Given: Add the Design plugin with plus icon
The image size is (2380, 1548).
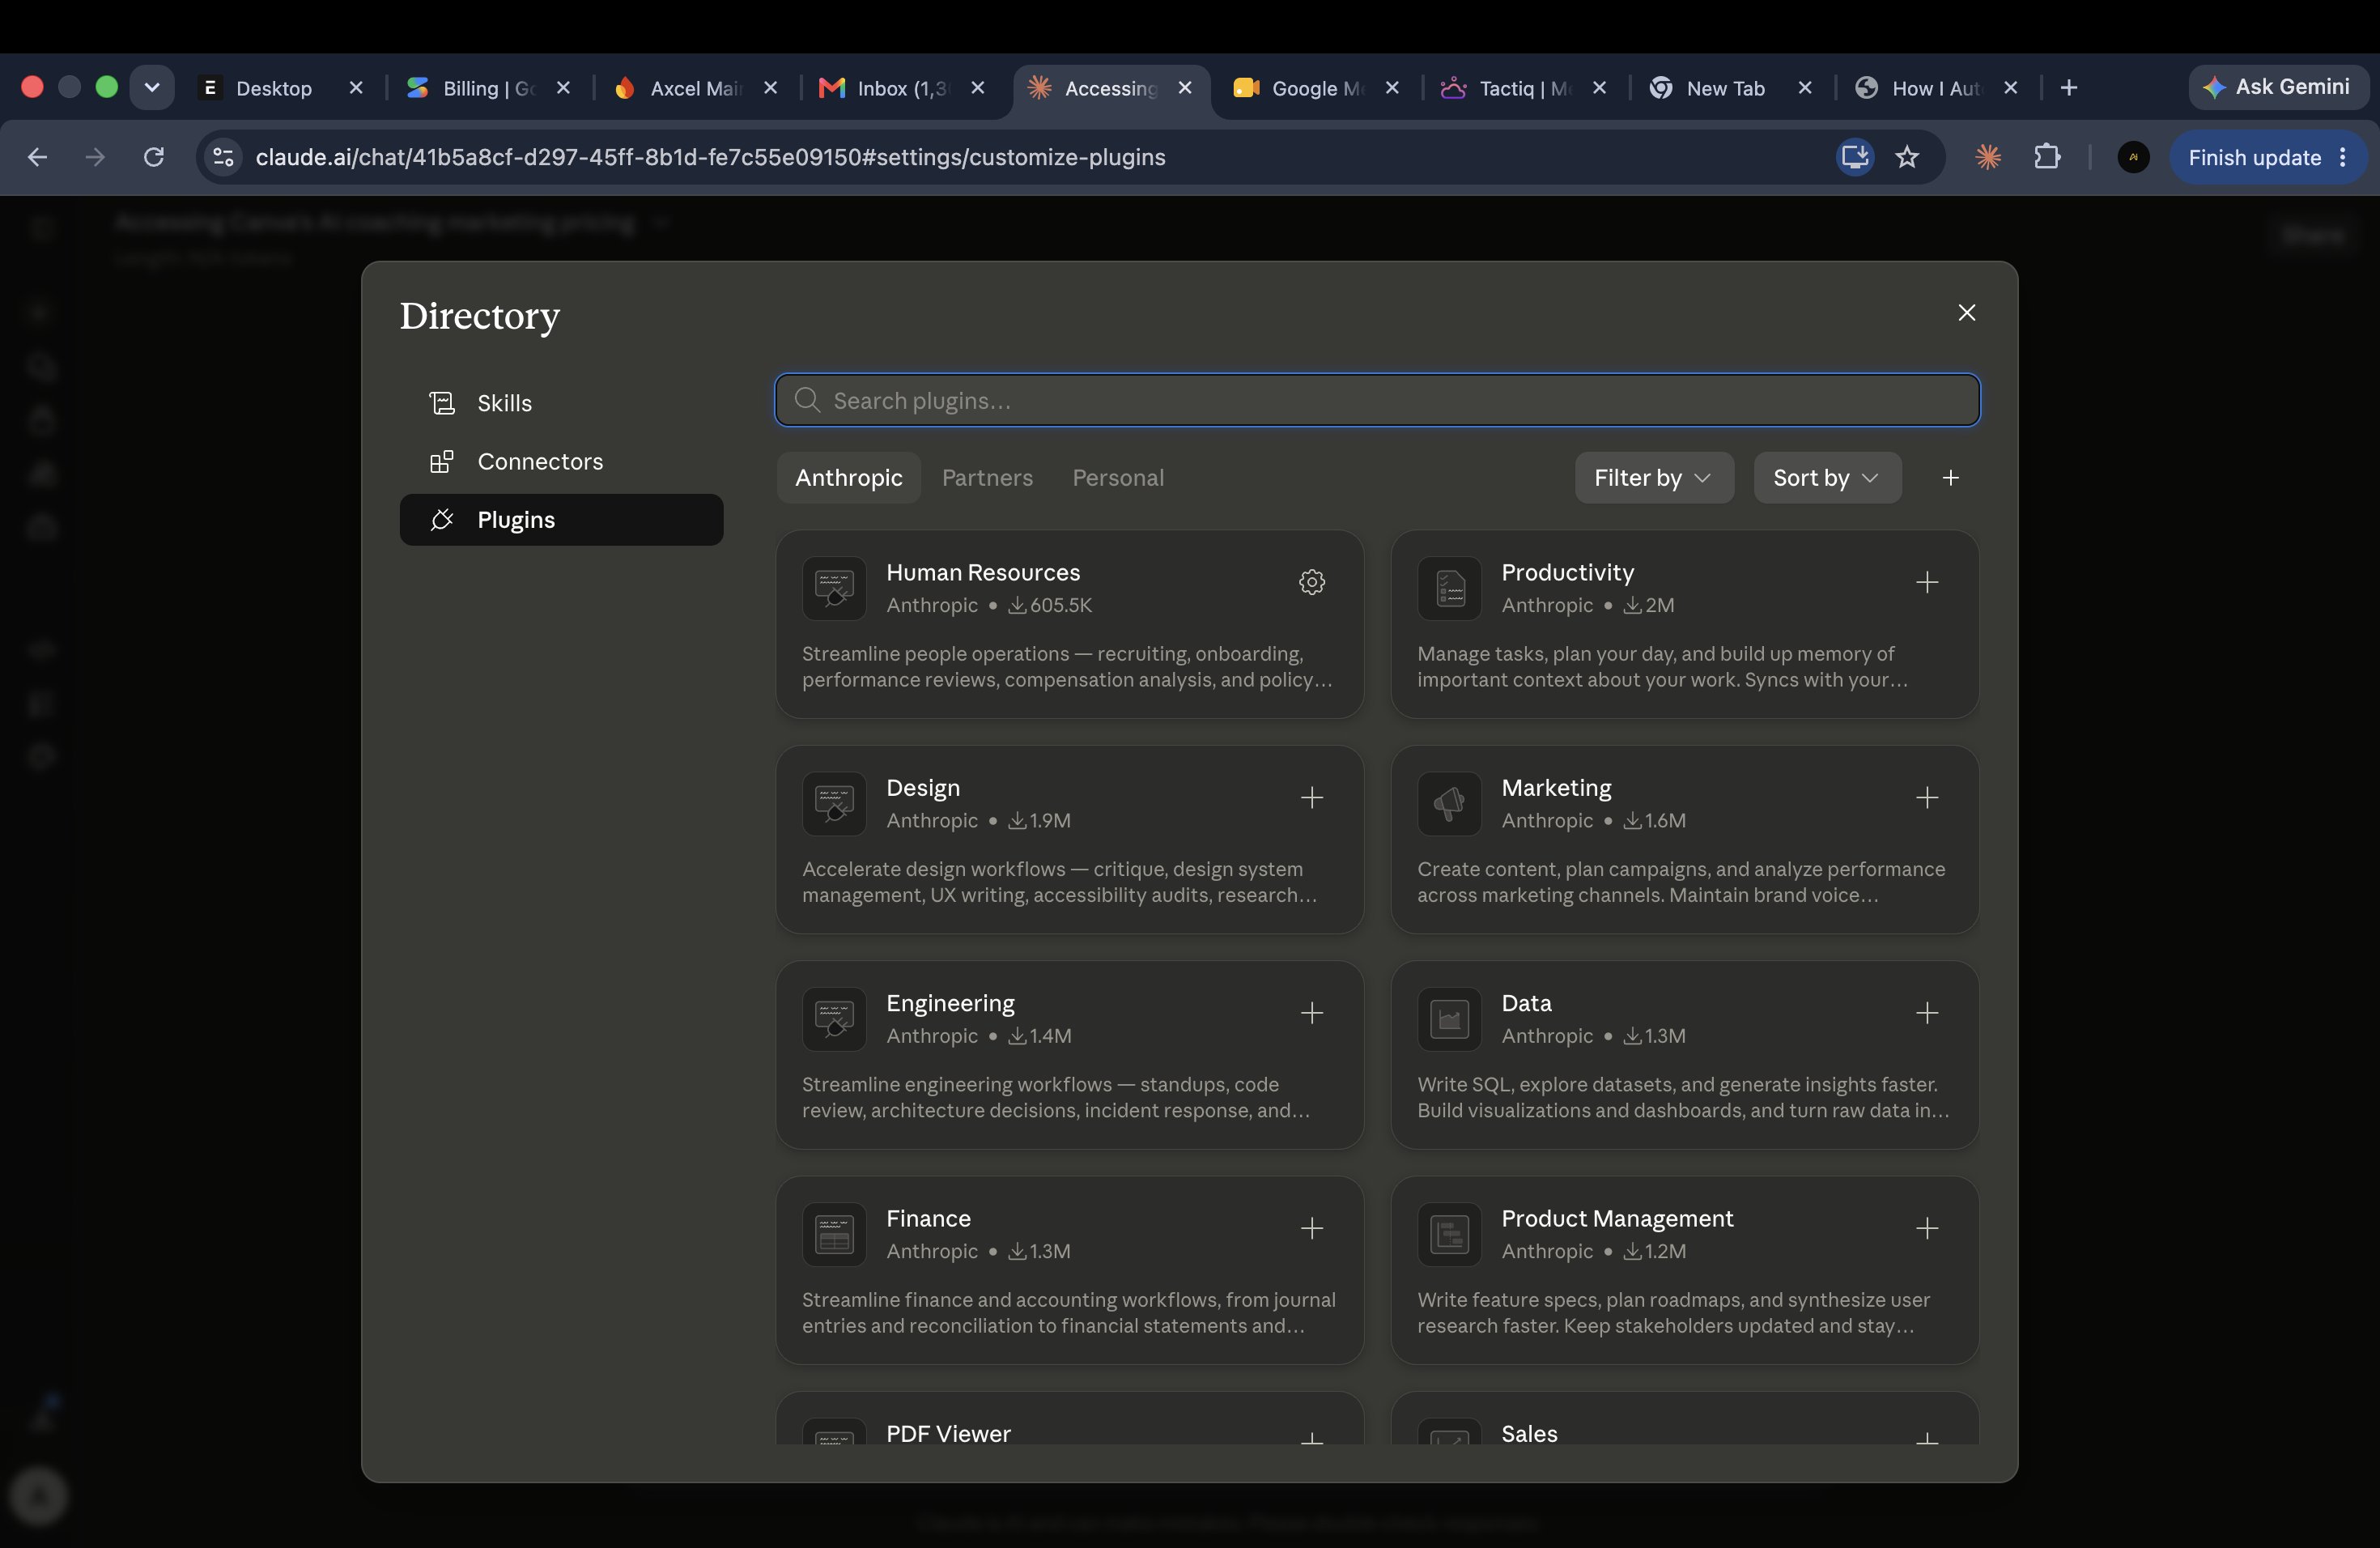Looking at the screenshot, I should (x=1312, y=797).
